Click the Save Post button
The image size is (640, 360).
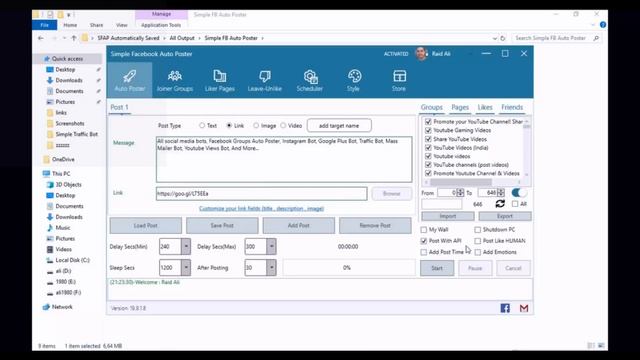(222, 225)
